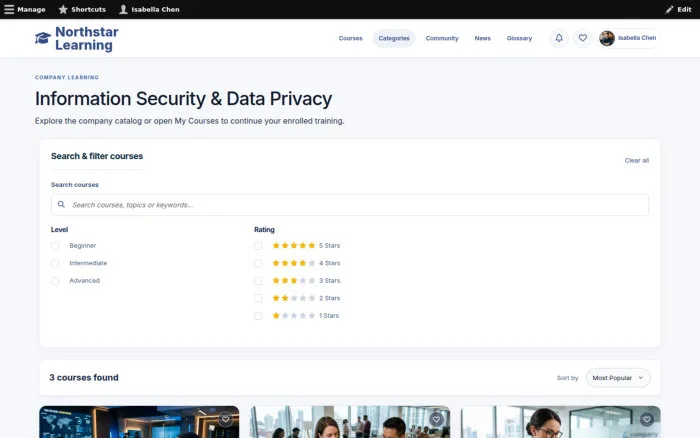The width and height of the screenshot is (700, 438).
Task: Click the 'Search & filter courses' heading
Action: click(97, 156)
